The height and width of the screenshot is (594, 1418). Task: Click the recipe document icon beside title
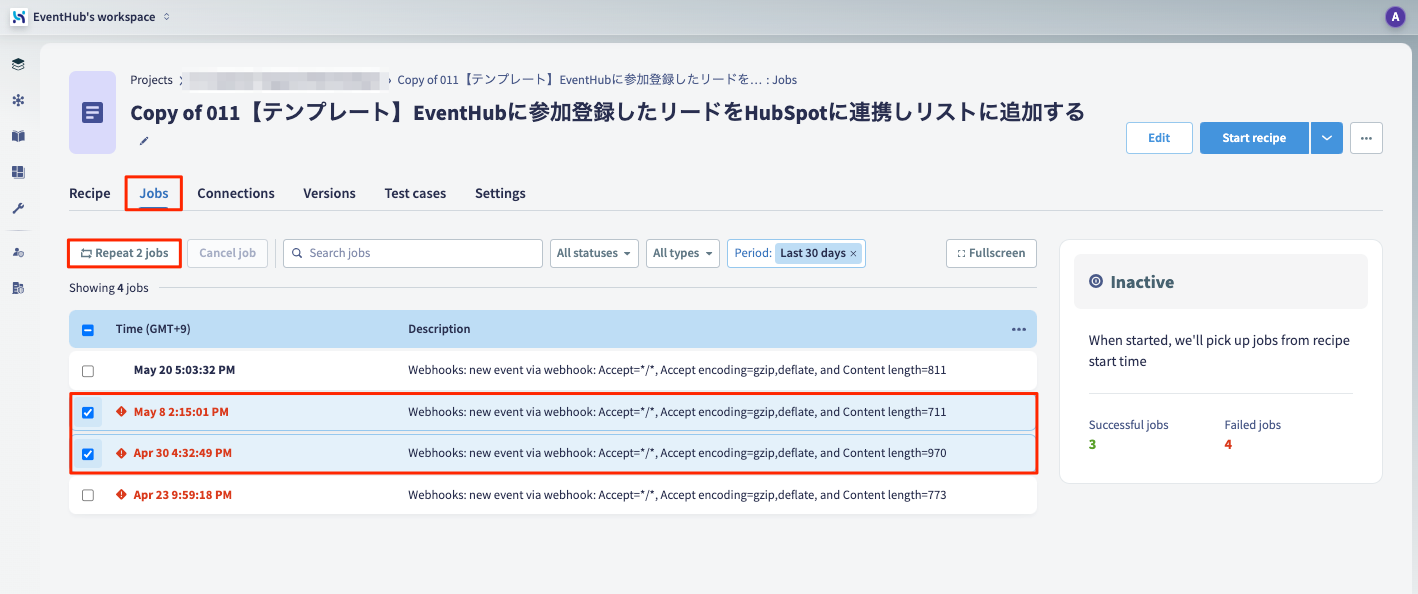tap(92, 112)
